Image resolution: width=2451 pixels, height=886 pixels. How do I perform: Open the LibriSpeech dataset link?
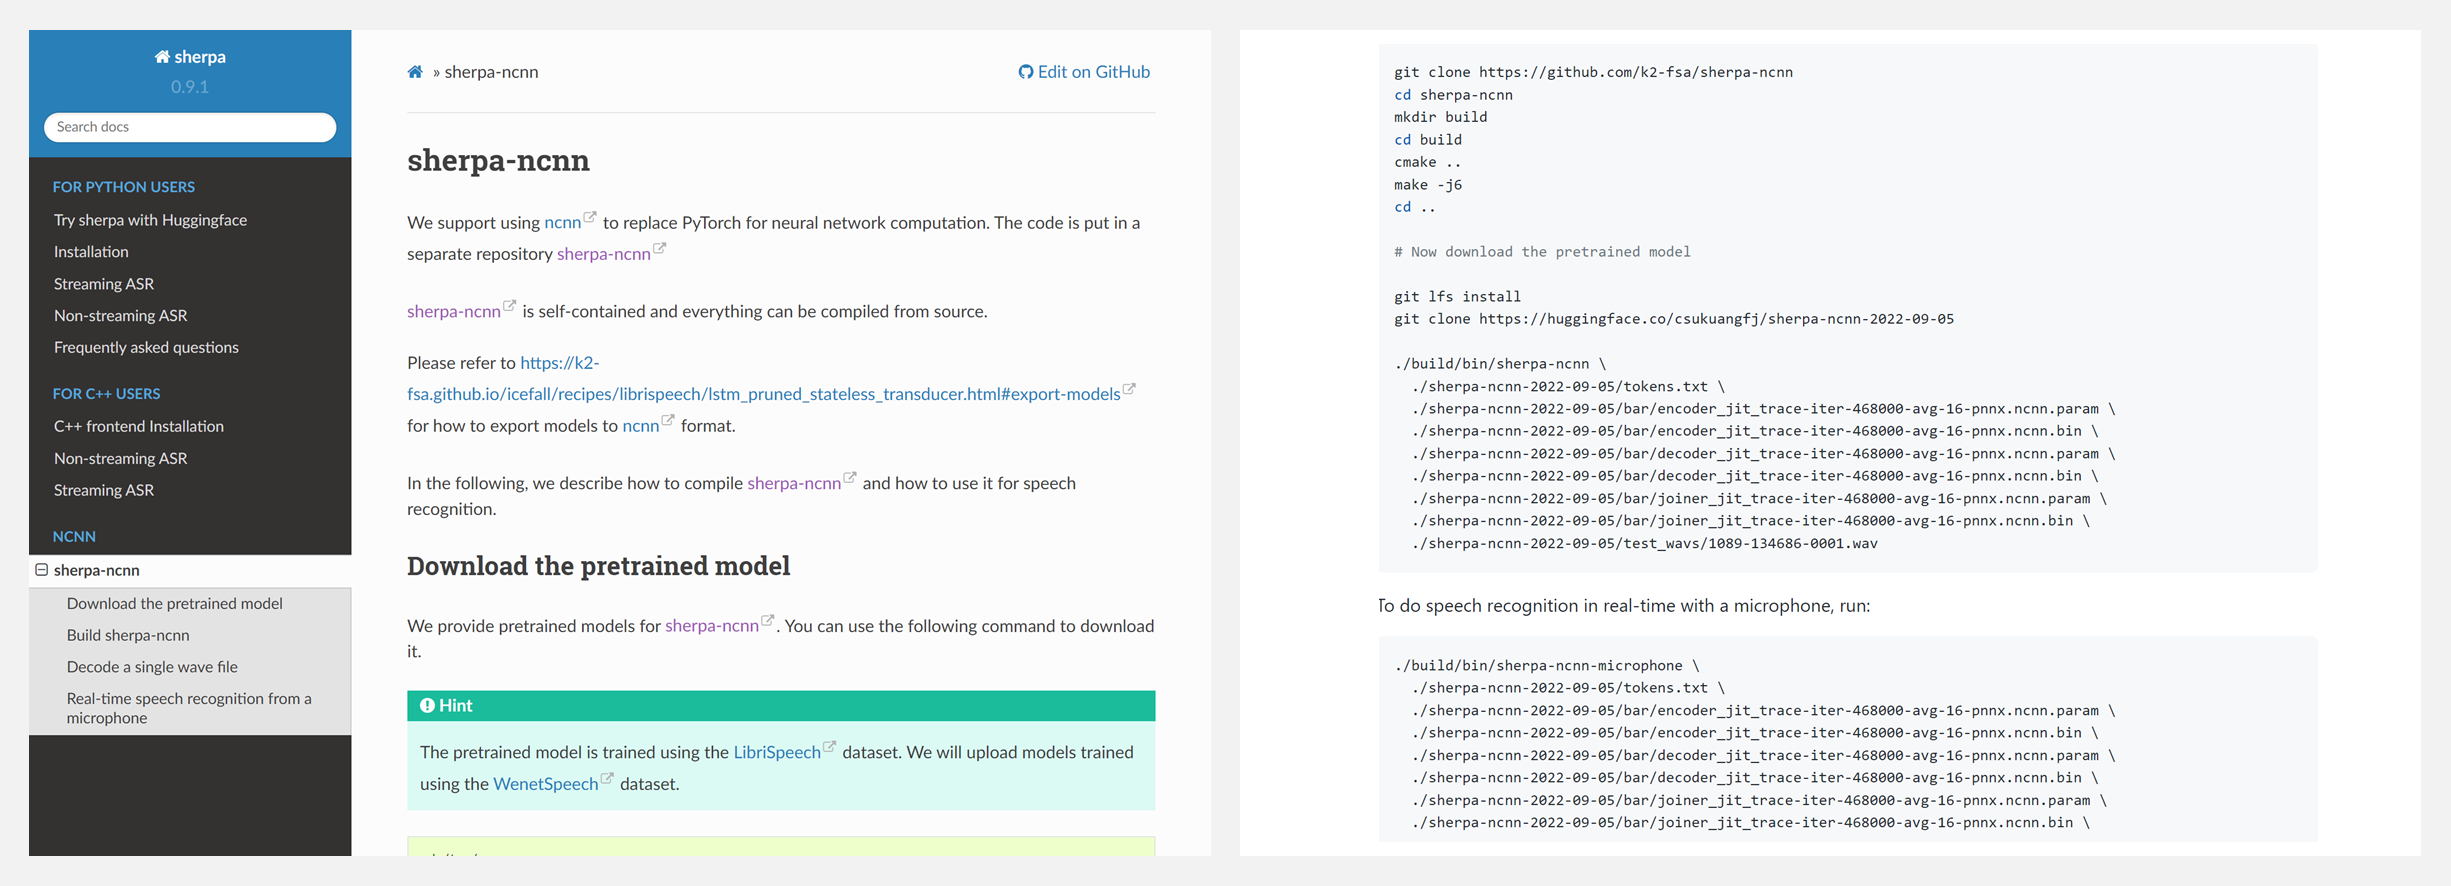point(777,752)
